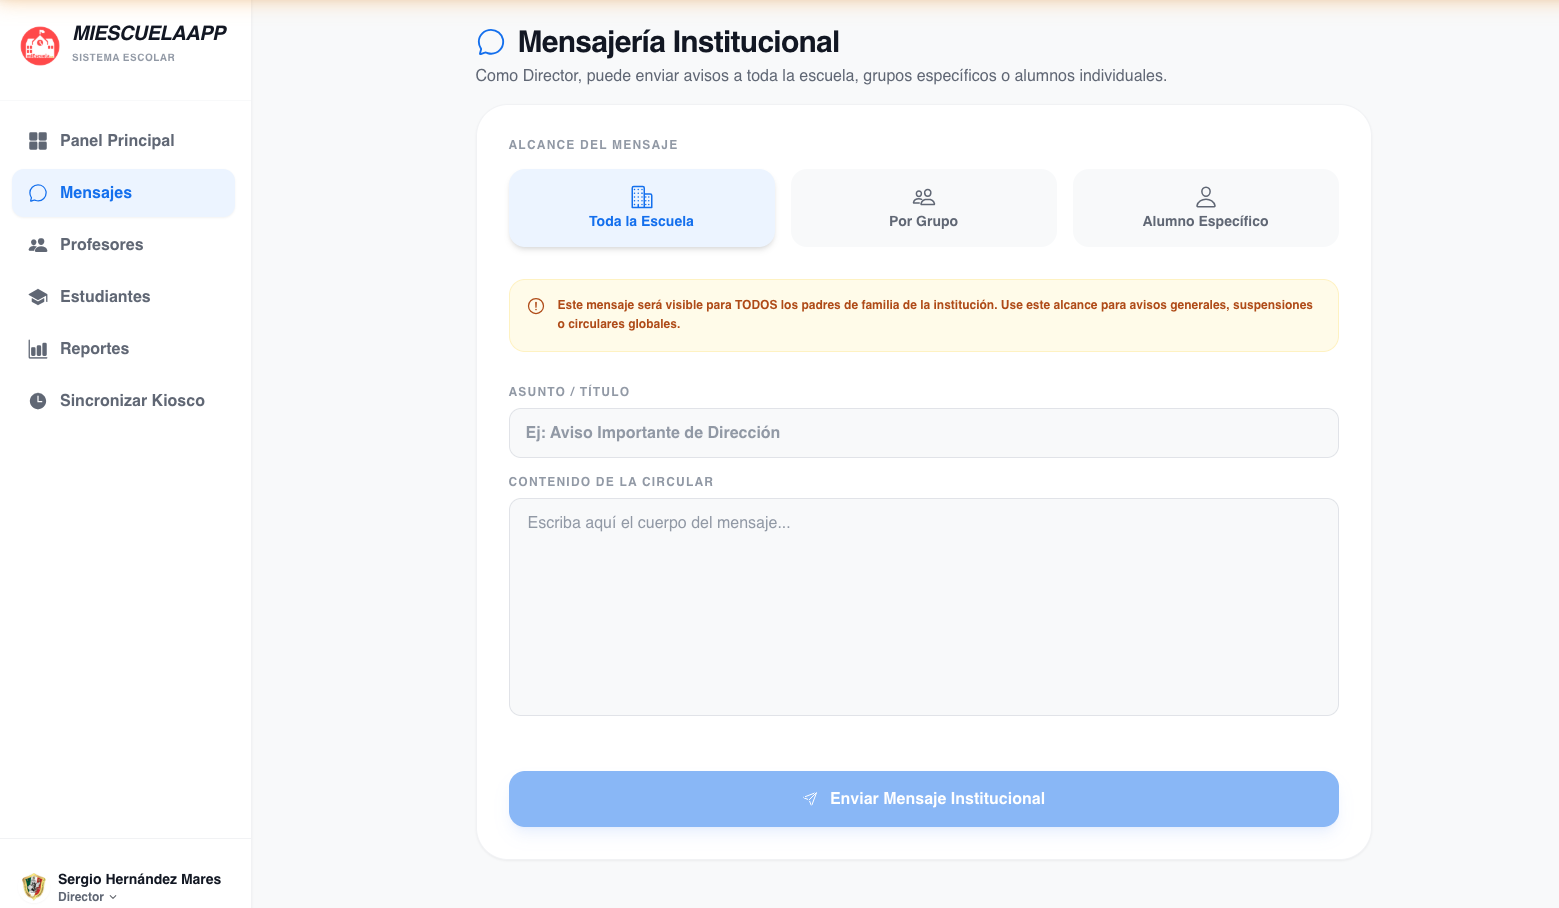Viewport: 1559px width, 908px height.
Task: Click the paper plane send icon
Action: [x=811, y=798]
